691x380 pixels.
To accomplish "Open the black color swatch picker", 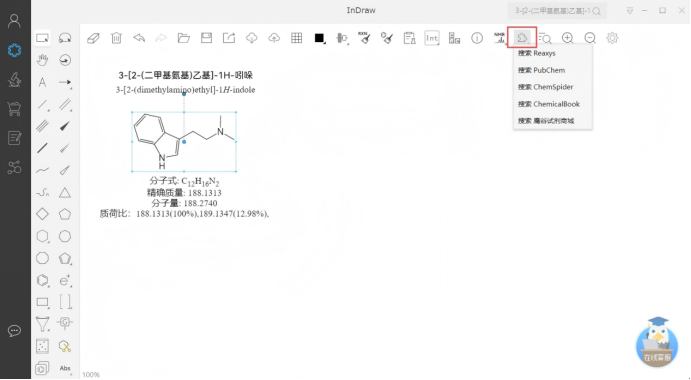I will click(x=319, y=38).
